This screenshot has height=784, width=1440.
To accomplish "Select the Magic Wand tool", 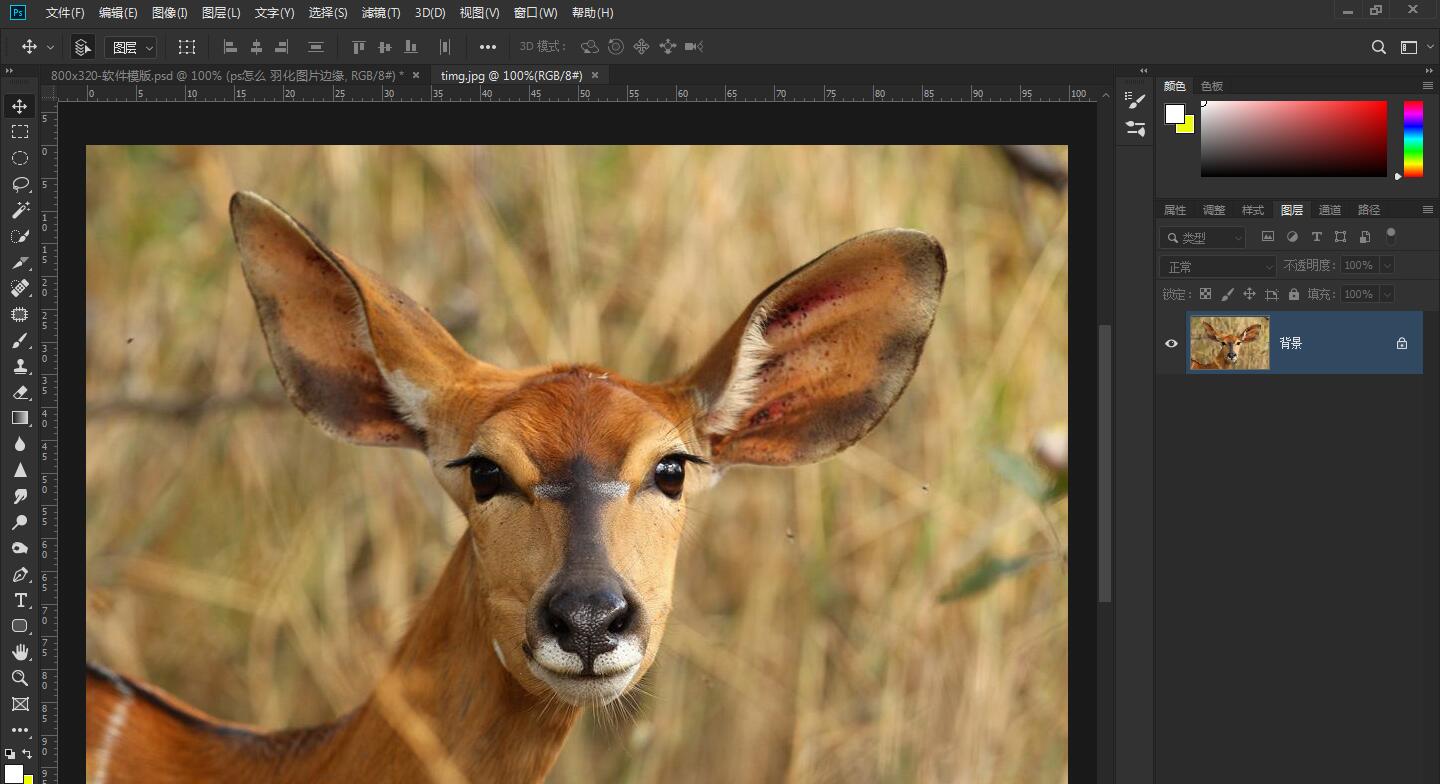I will 20,210.
